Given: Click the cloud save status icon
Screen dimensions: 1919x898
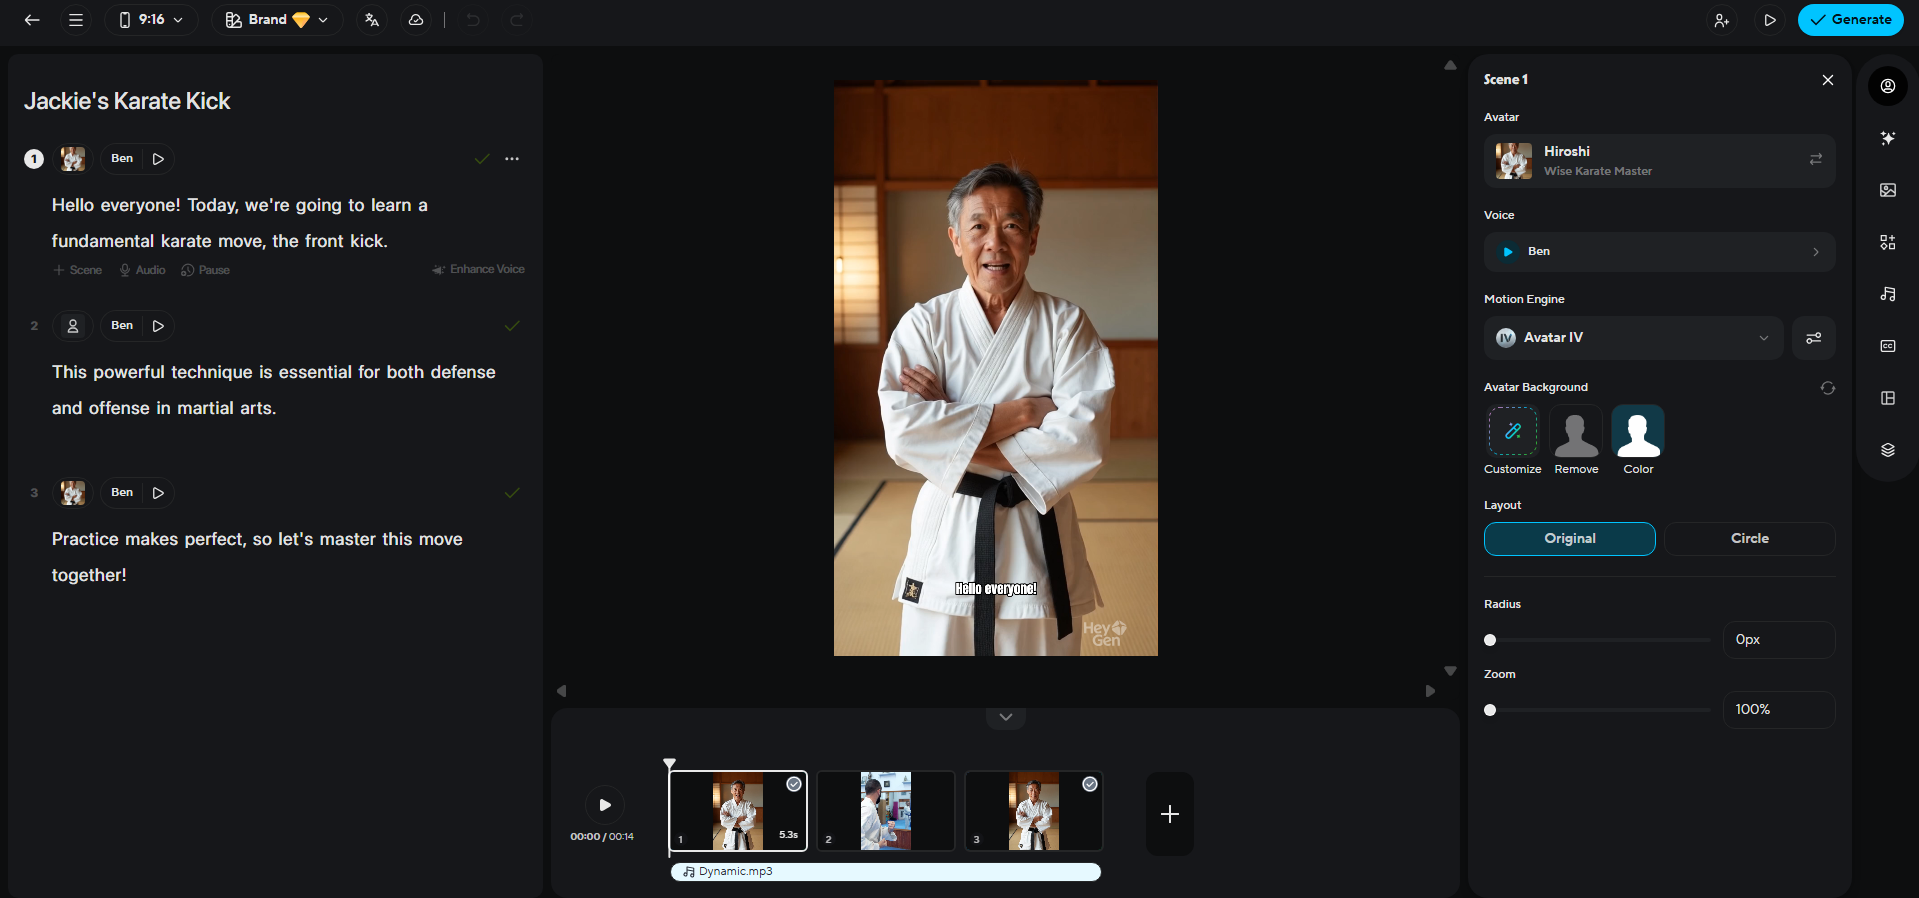Looking at the screenshot, I should [x=416, y=20].
